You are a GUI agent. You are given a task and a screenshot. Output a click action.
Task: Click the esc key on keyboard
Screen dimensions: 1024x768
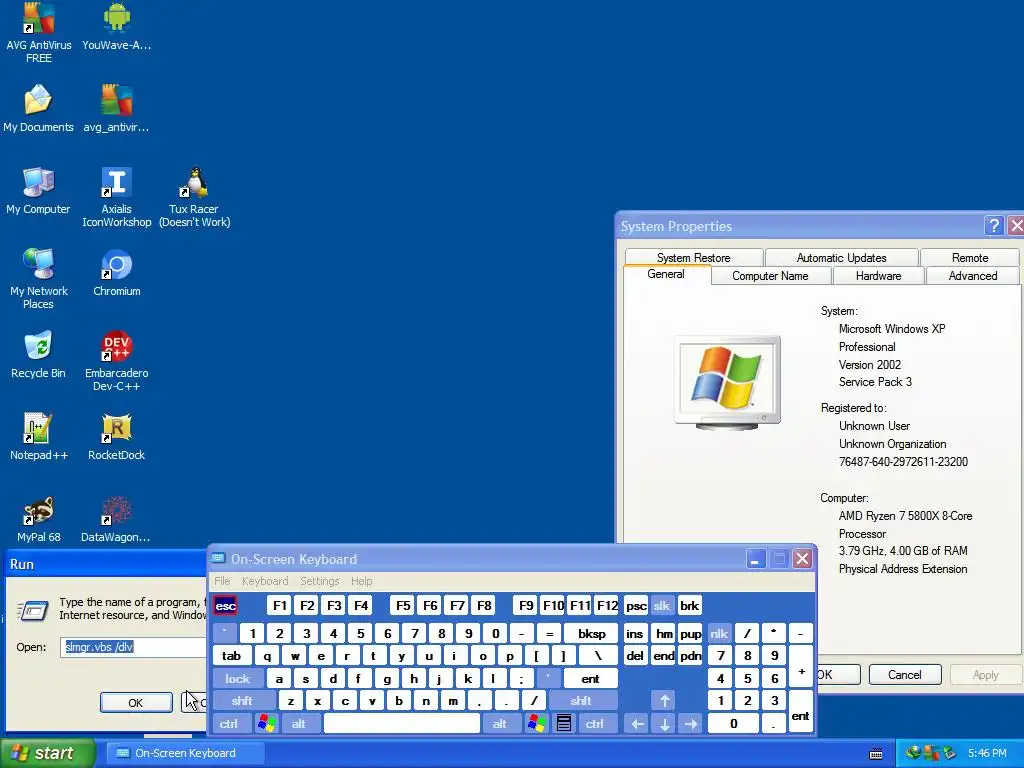pyautogui.click(x=225, y=605)
